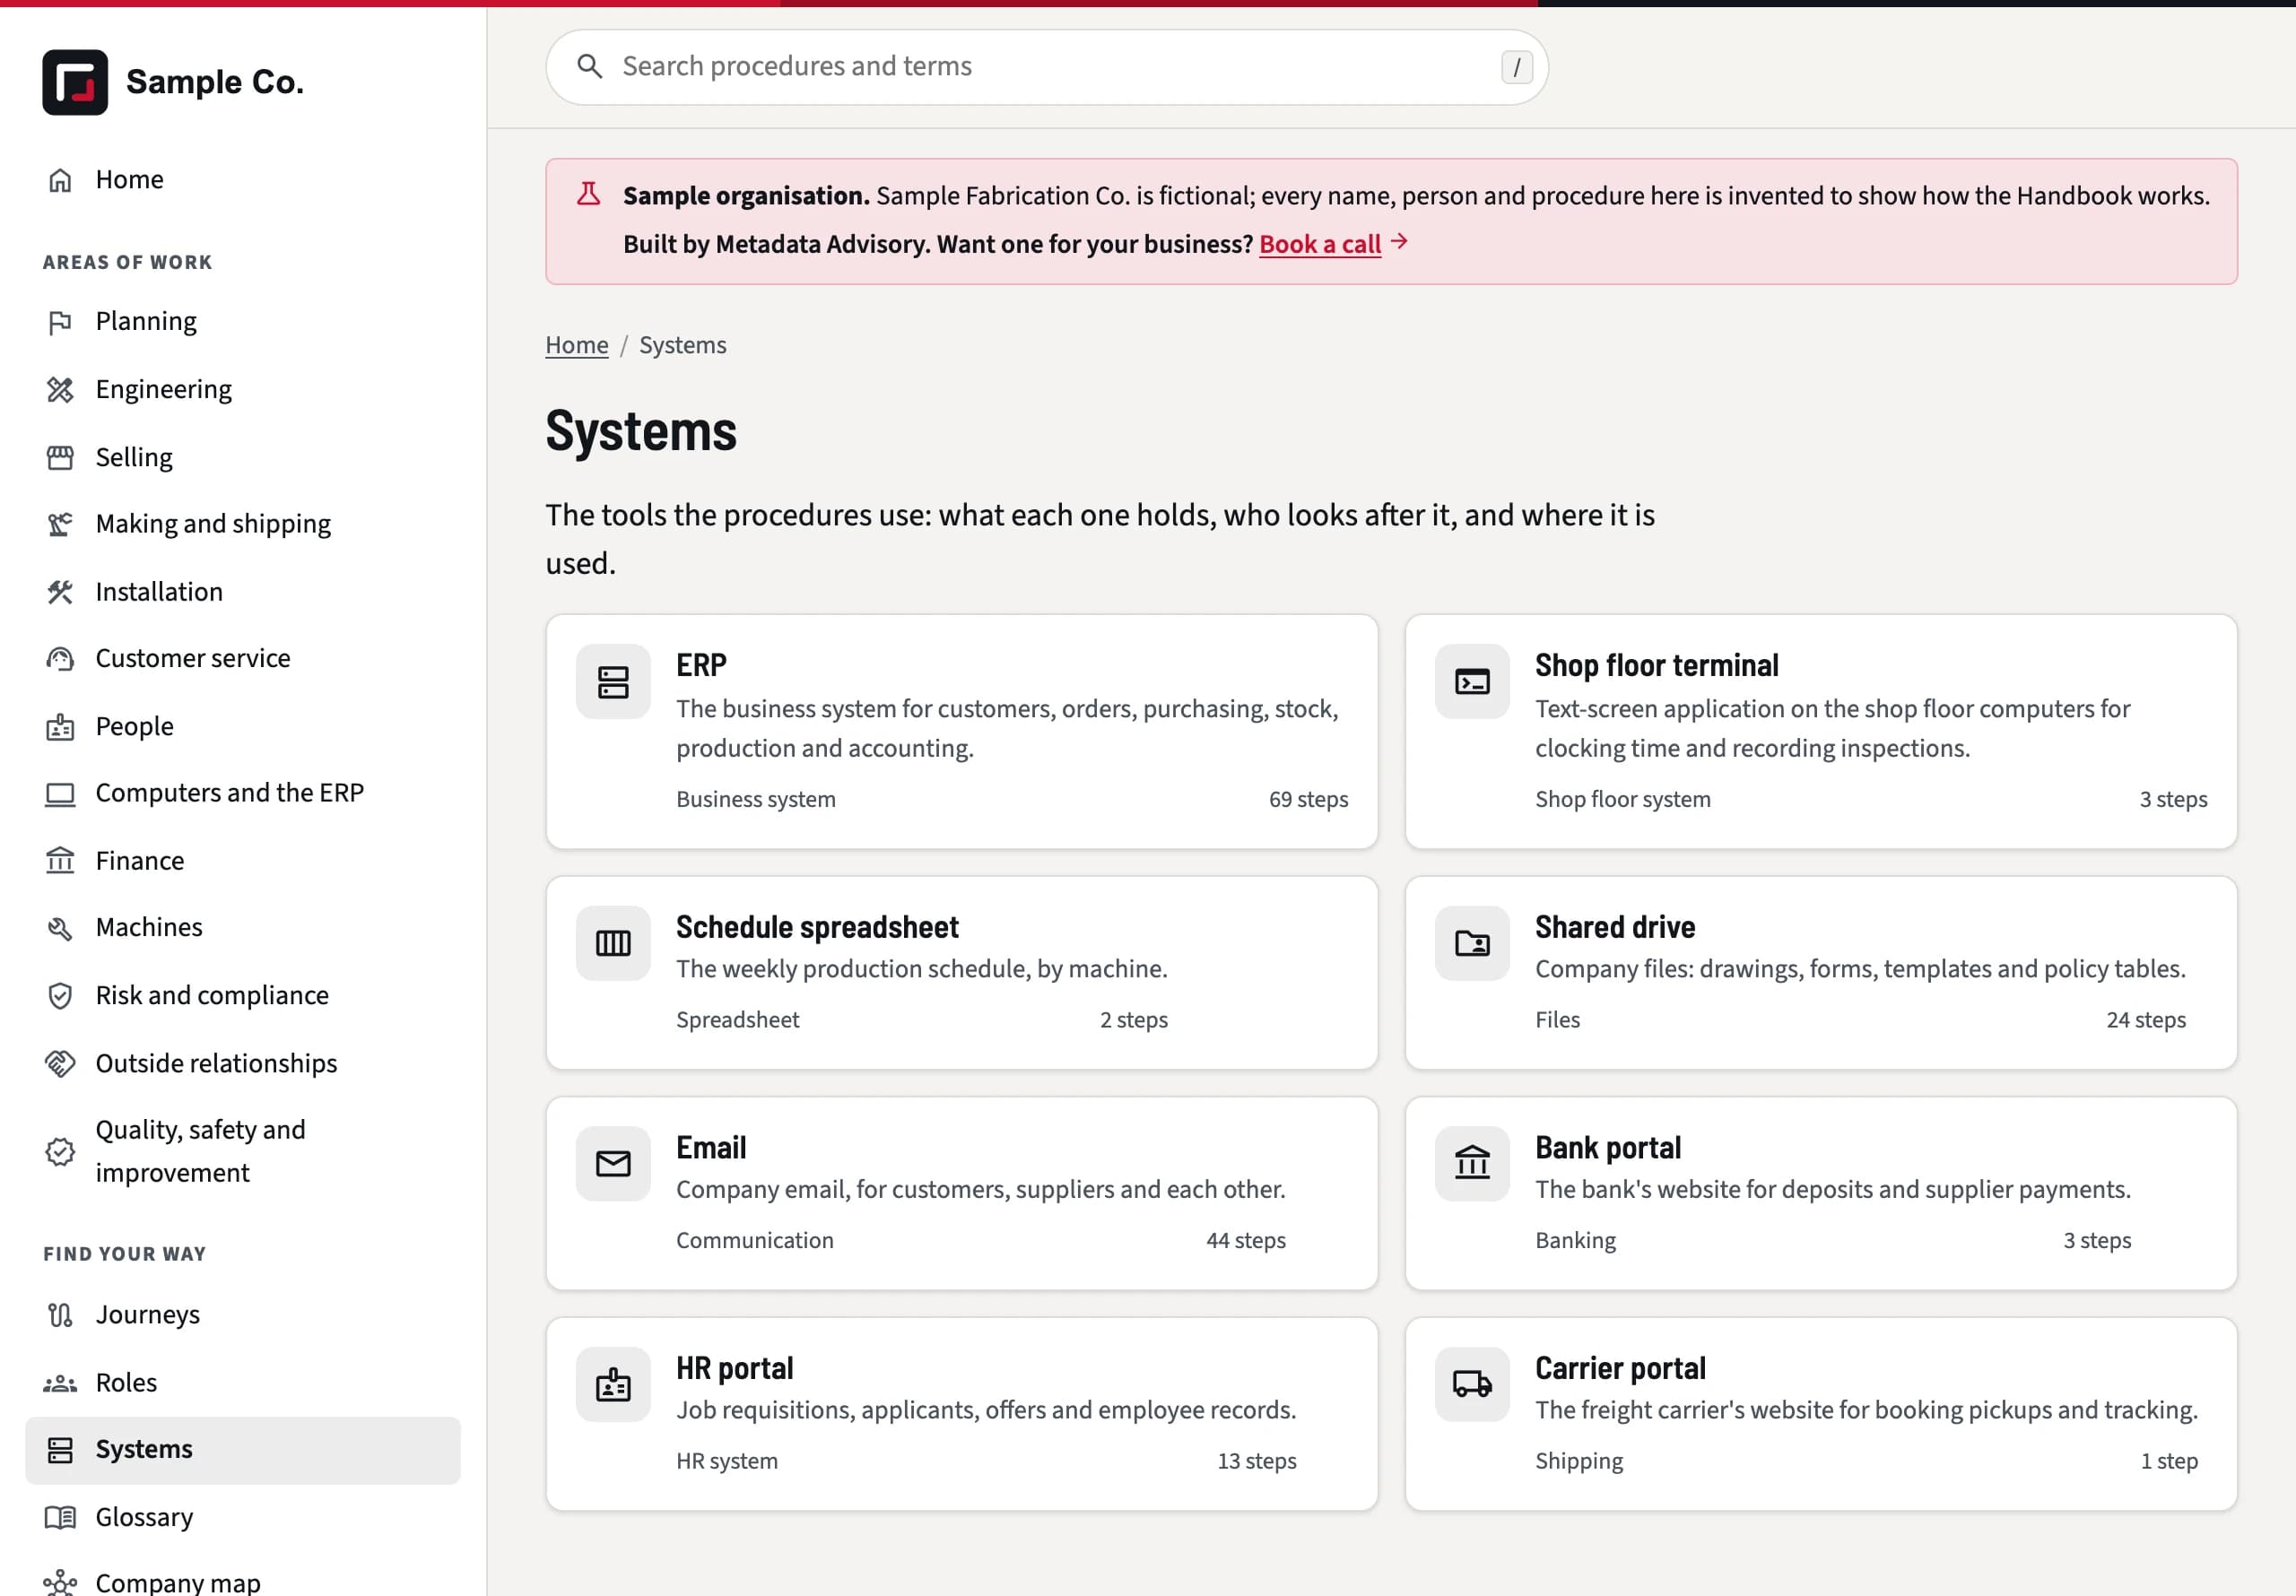Click the Planning flag icon
The image size is (2296, 1596).
coord(60,322)
